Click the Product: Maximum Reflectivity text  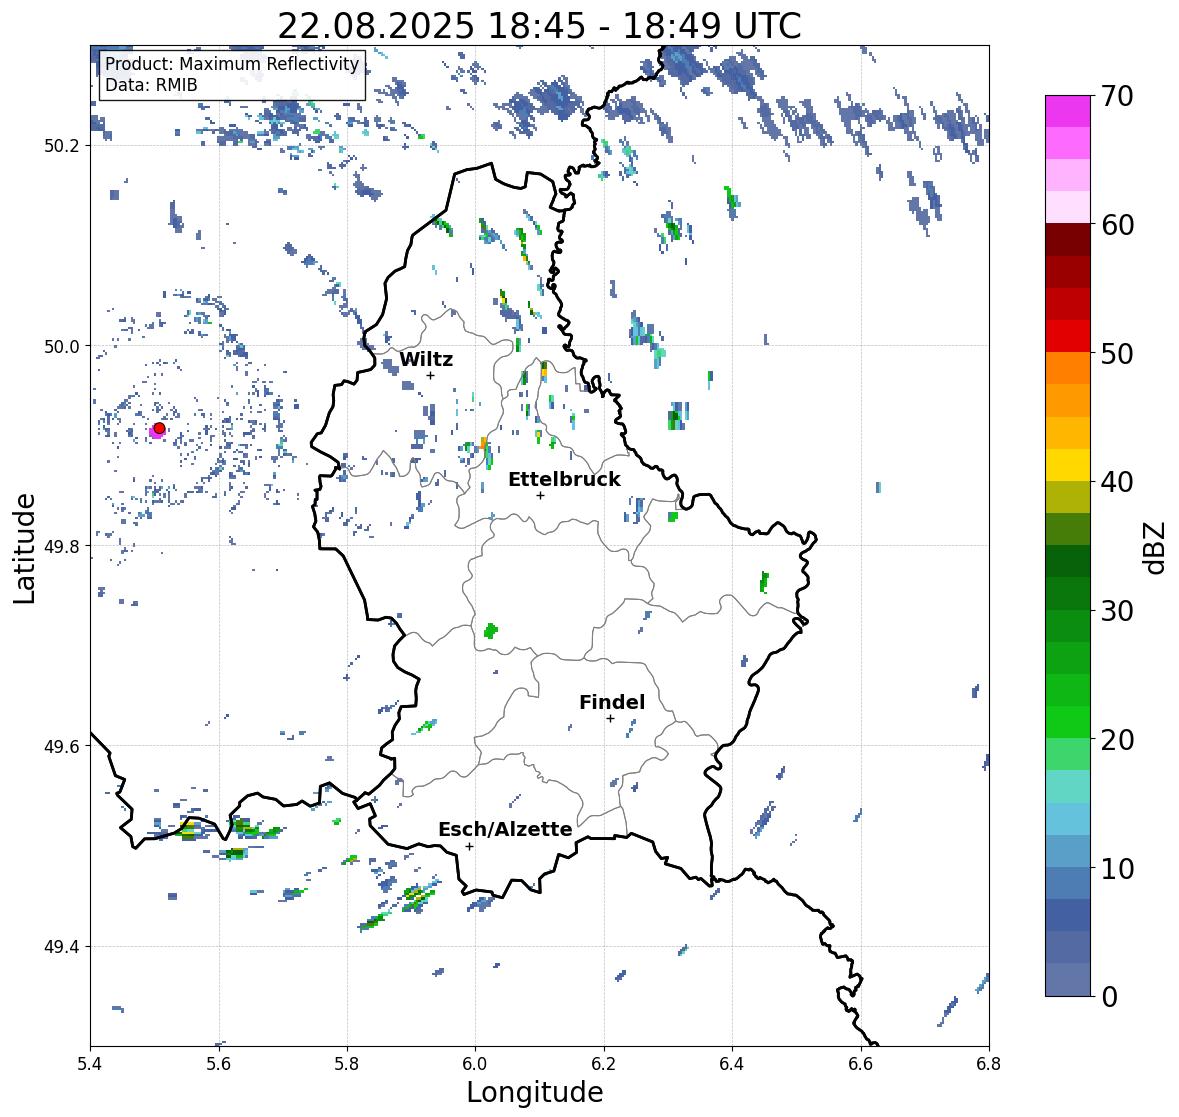232,64
